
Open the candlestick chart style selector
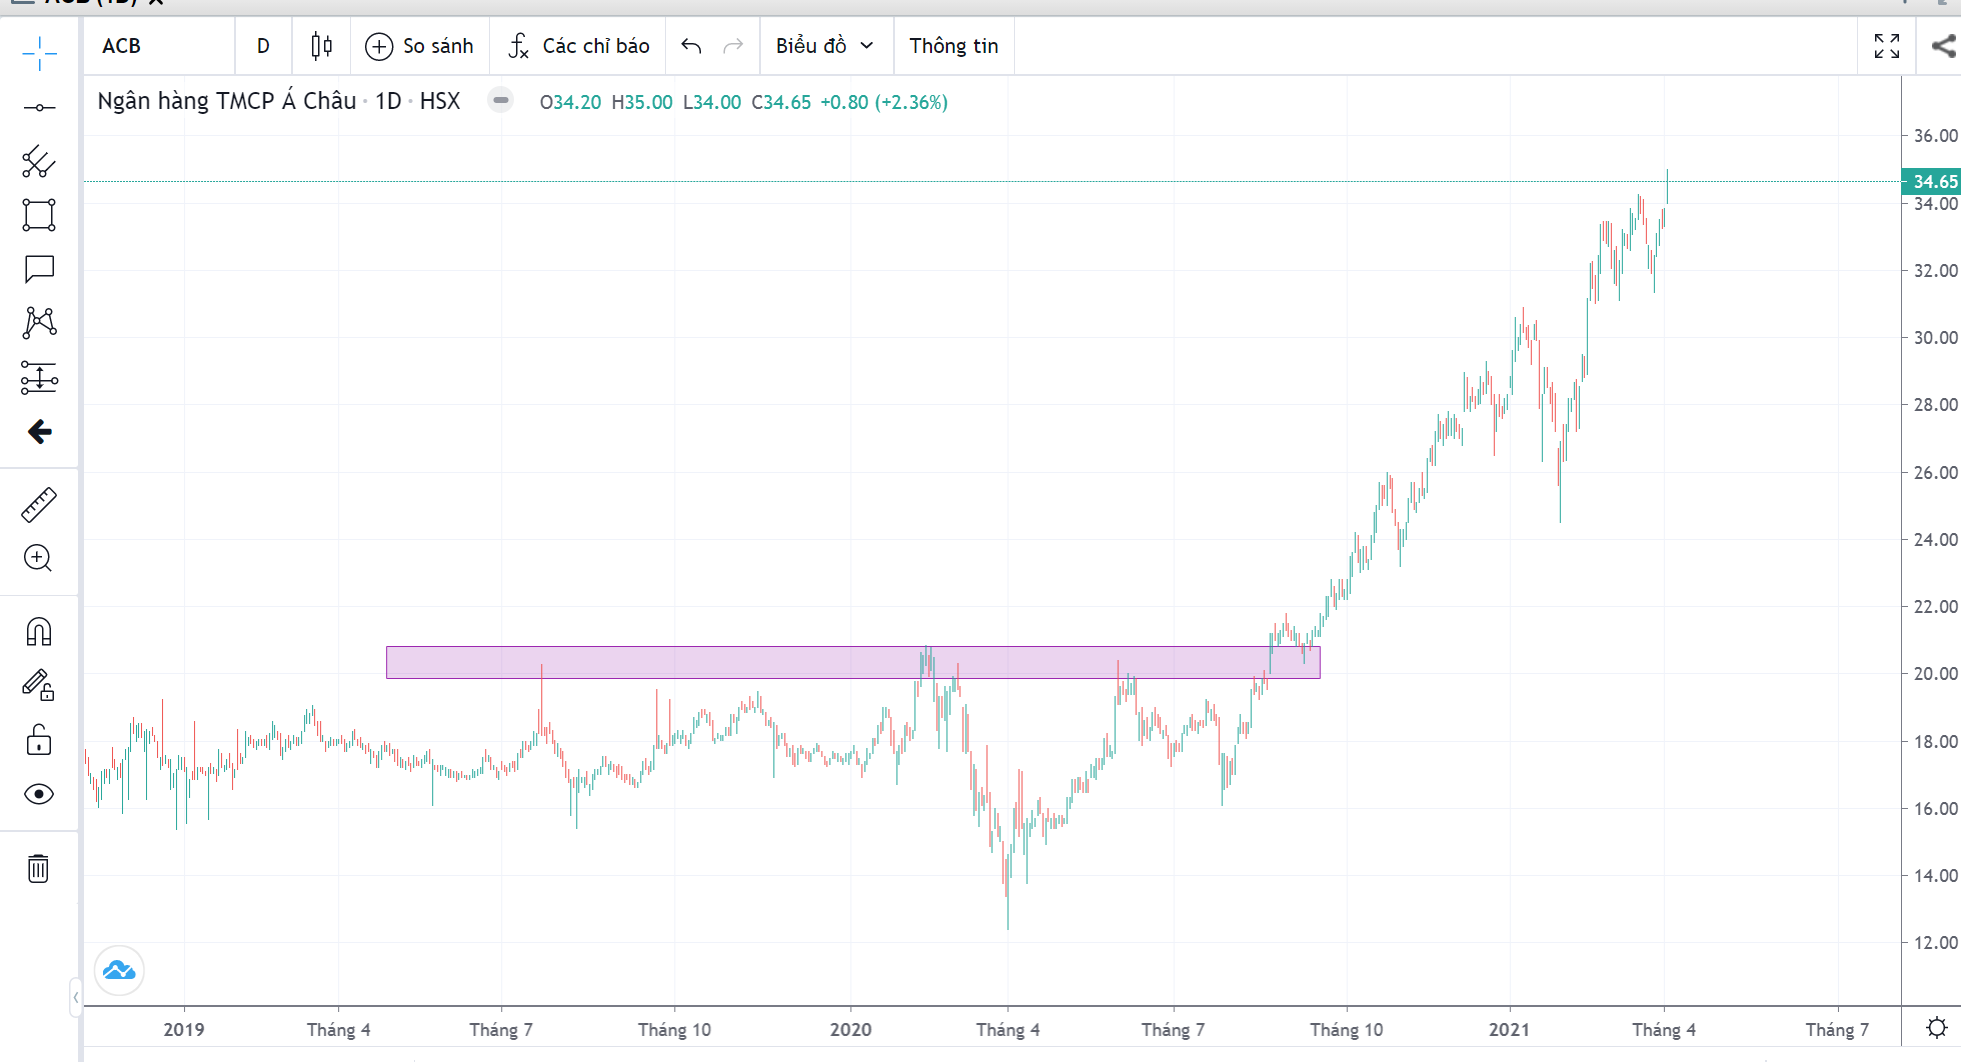321,46
